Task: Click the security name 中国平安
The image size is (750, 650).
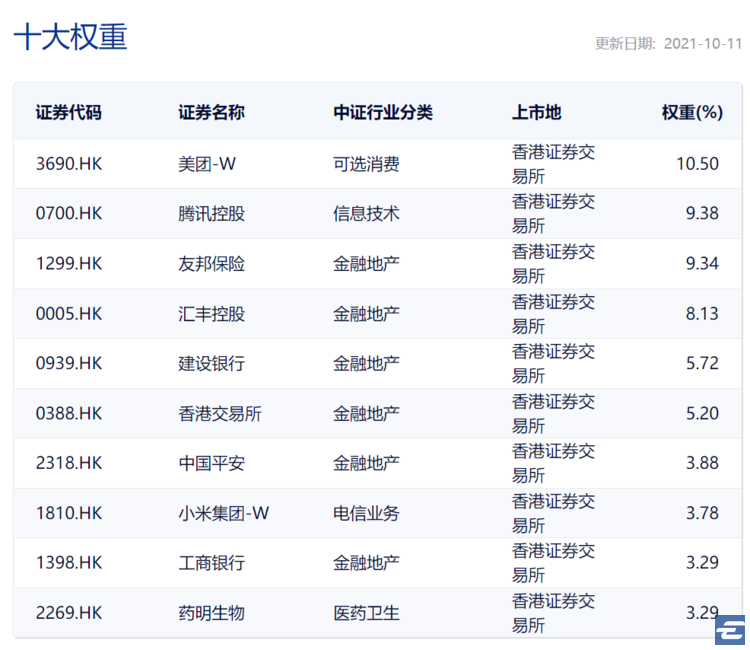Action: (x=211, y=463)
